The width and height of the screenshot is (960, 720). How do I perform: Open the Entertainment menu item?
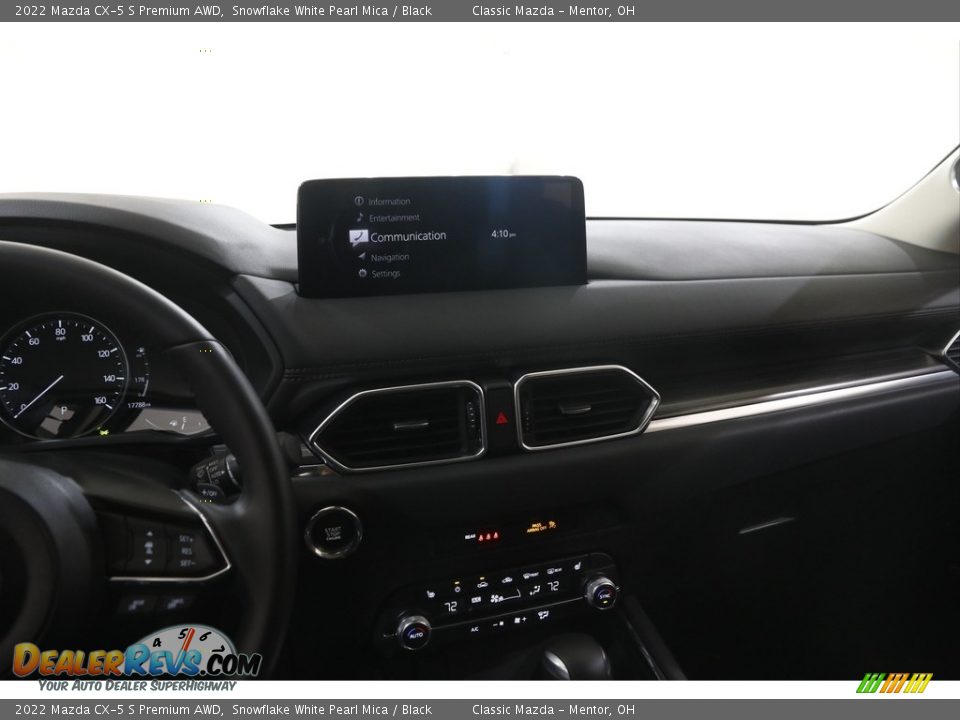pos(394,218)
